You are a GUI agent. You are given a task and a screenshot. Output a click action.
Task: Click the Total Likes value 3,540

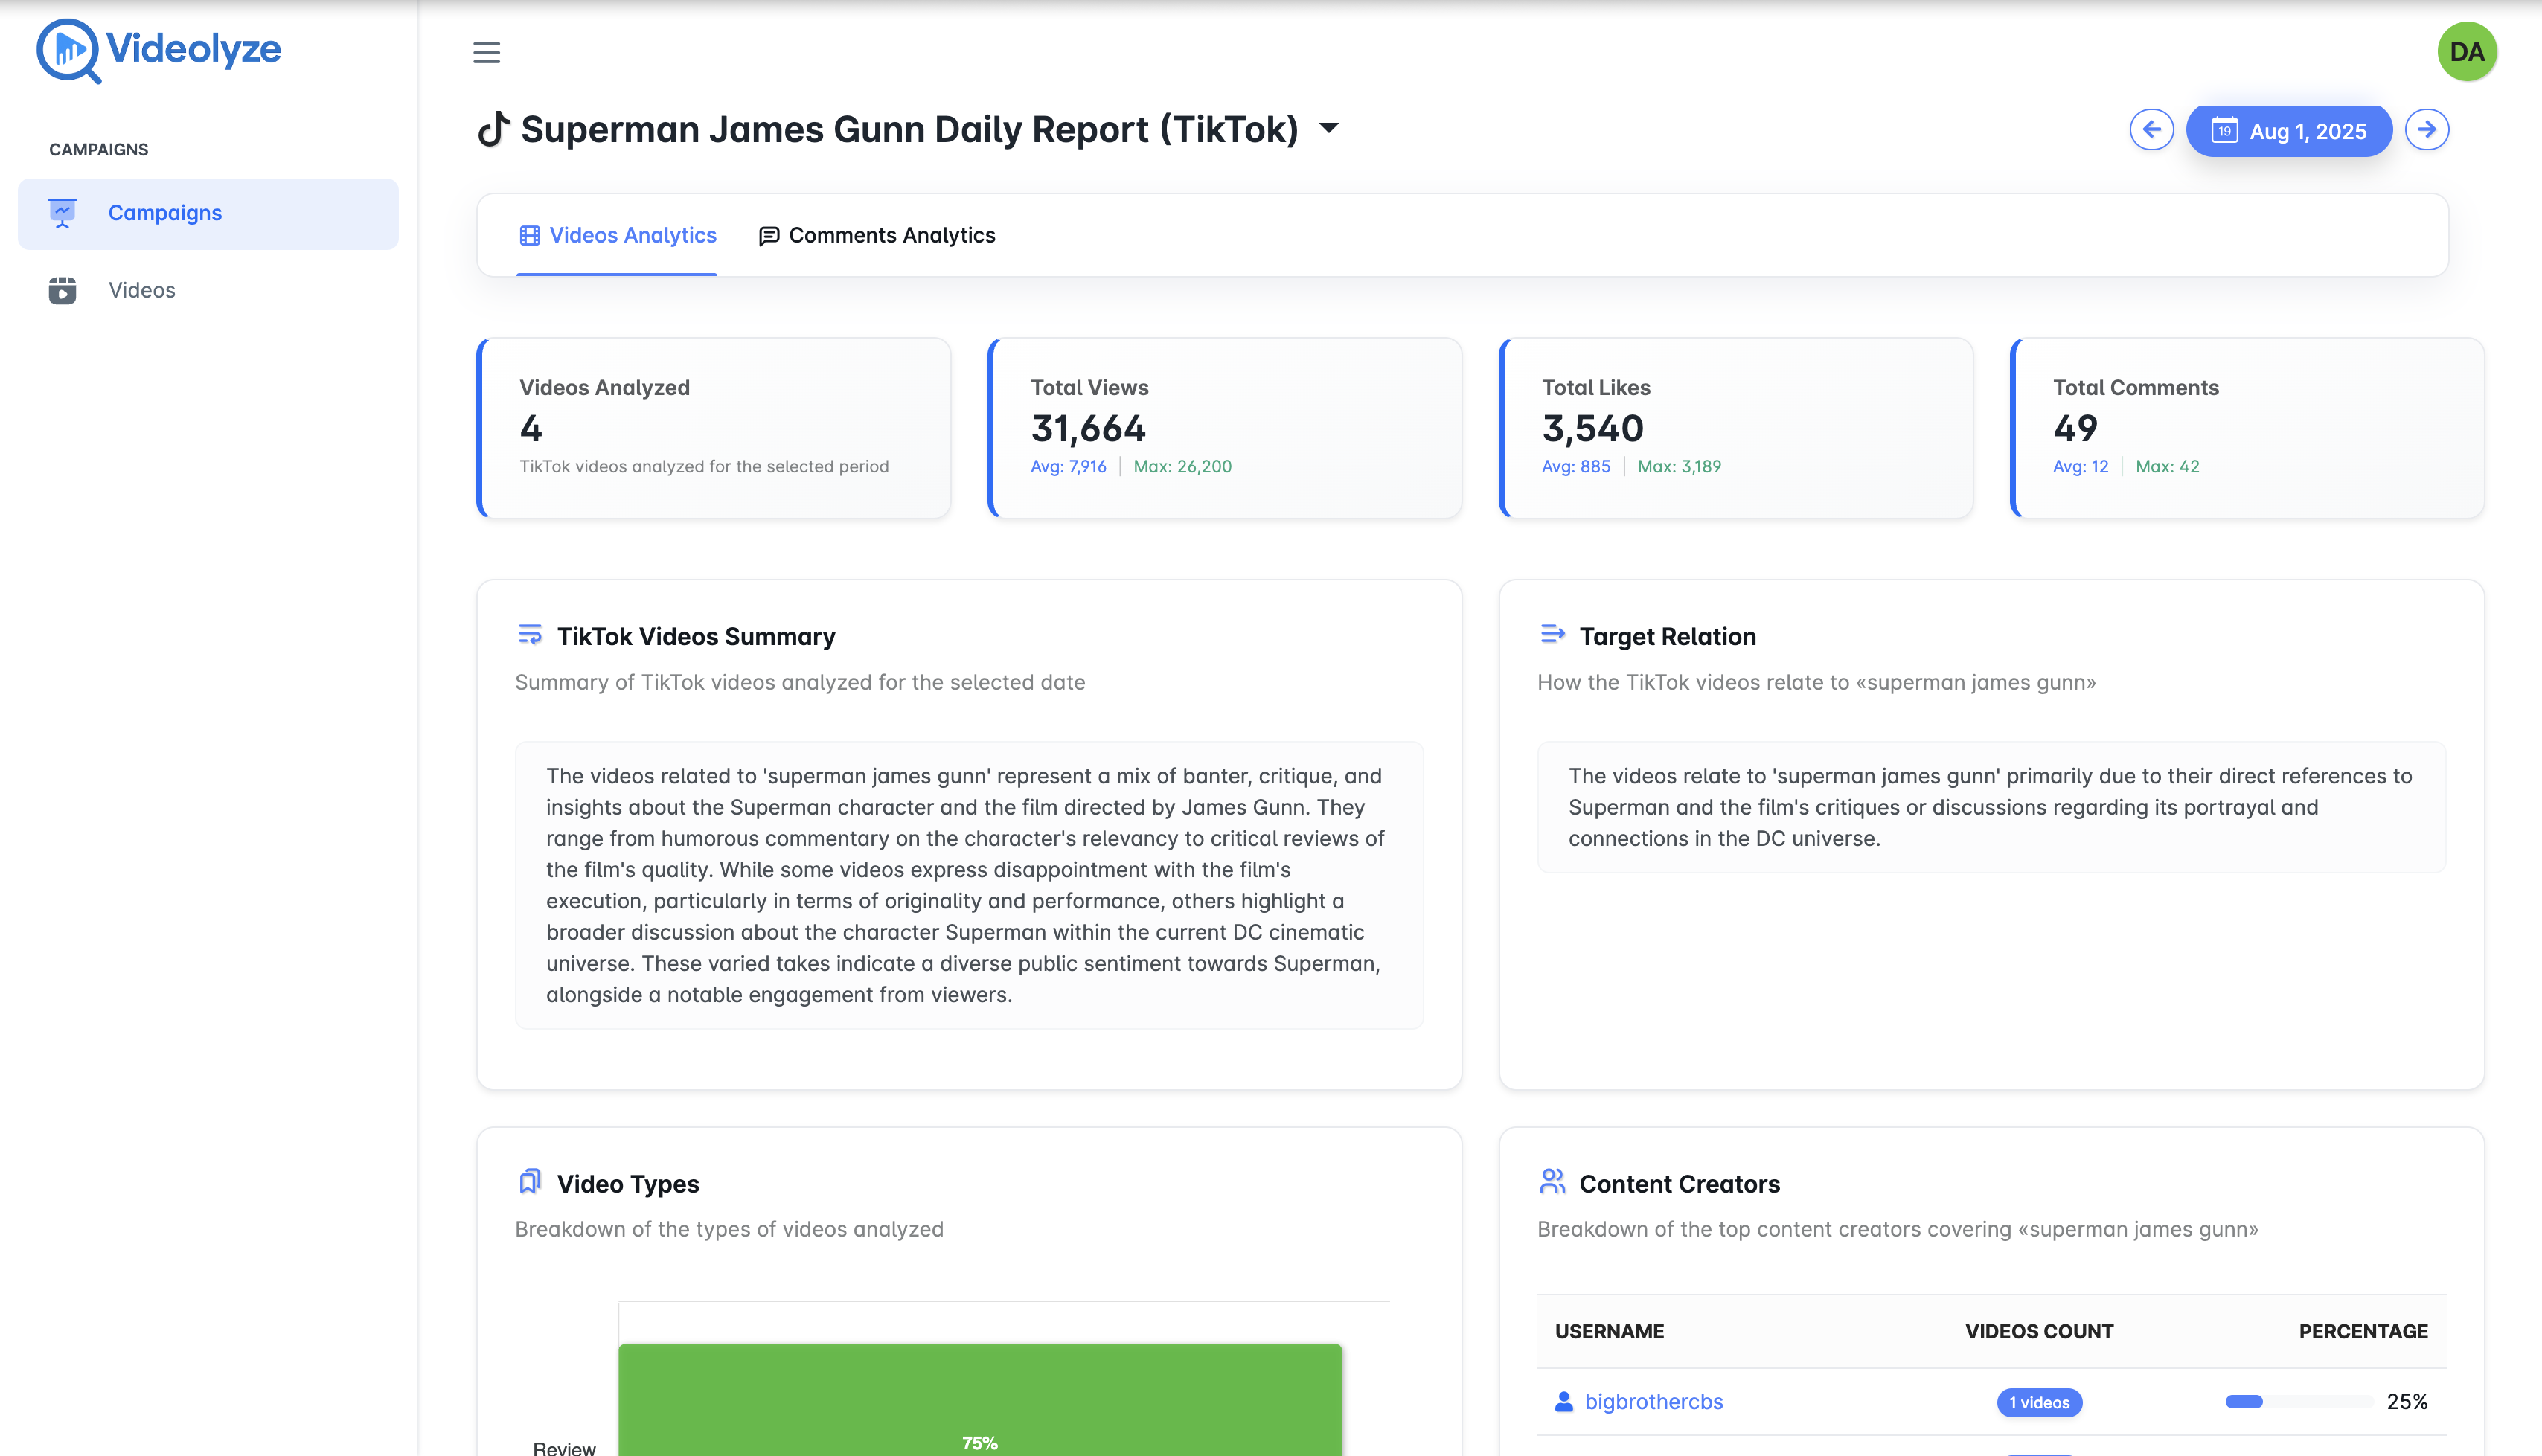pyautogui.click(x=1592, y=429)
